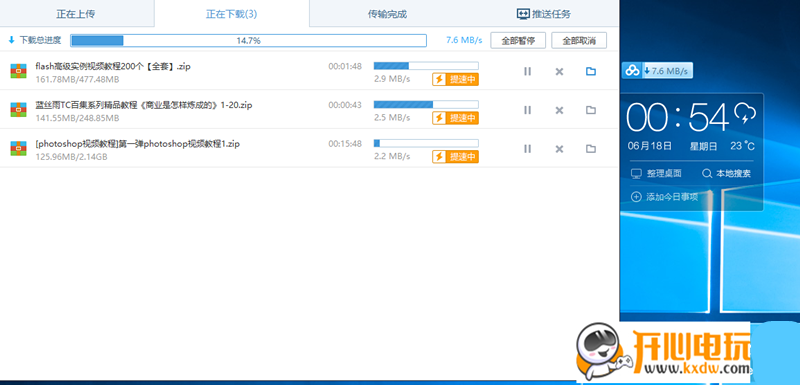This screenshot has height=385, width=800.
Task: Click remaining time 00:01:48
Action: click(x=345, y=66)
